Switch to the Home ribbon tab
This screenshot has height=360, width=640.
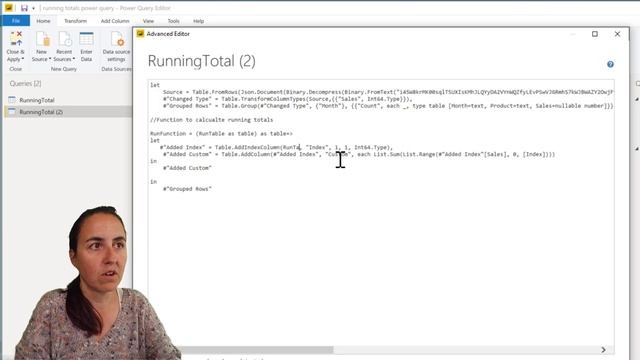point(43,21)
